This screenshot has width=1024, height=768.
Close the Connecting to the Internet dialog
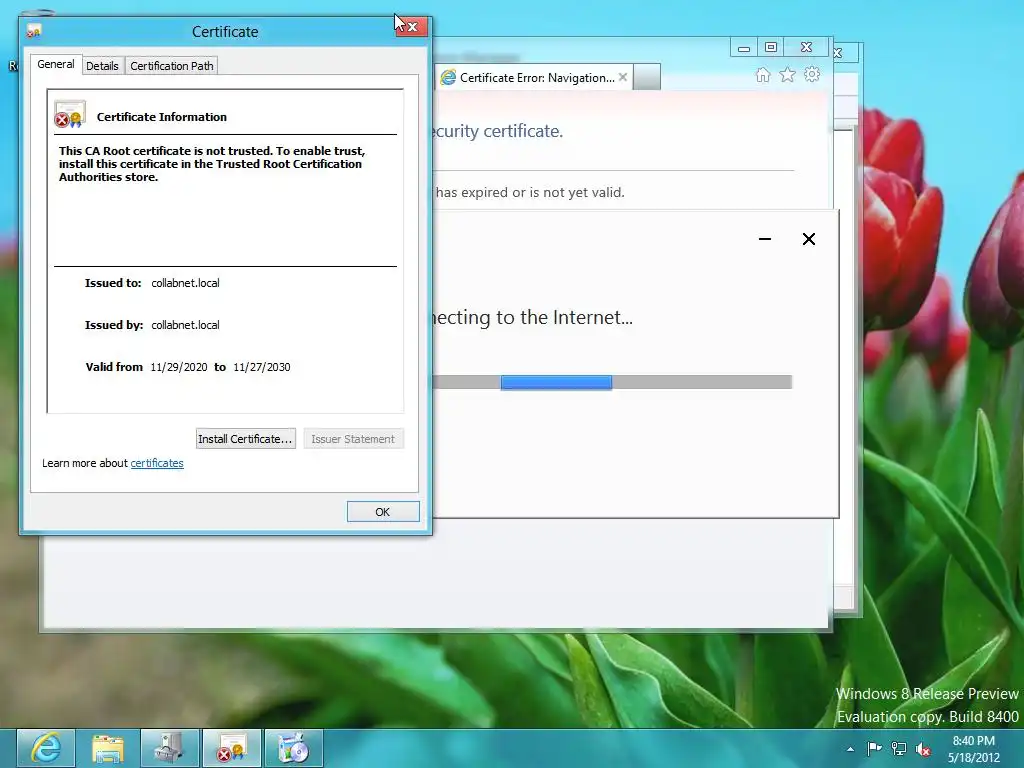point(808,239)
